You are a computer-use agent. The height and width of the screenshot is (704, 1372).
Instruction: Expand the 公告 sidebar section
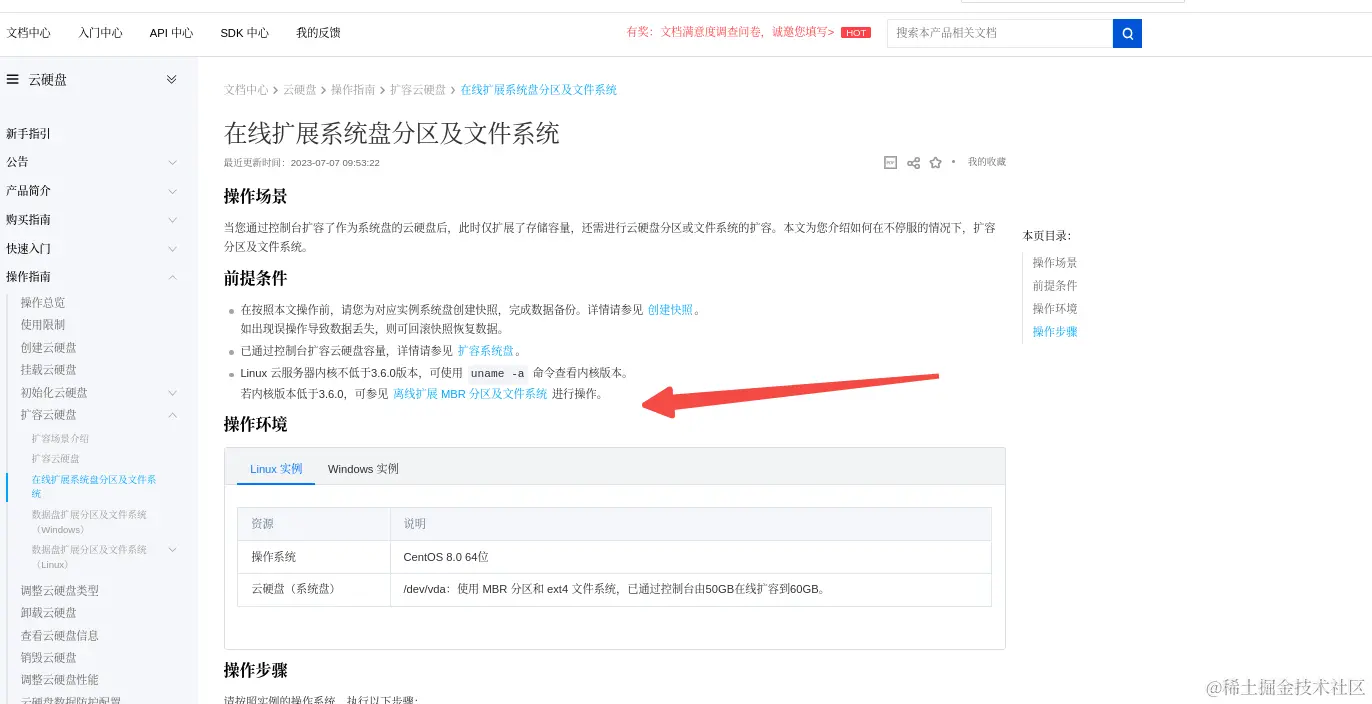pyautogui.click(x=172, y=162)
